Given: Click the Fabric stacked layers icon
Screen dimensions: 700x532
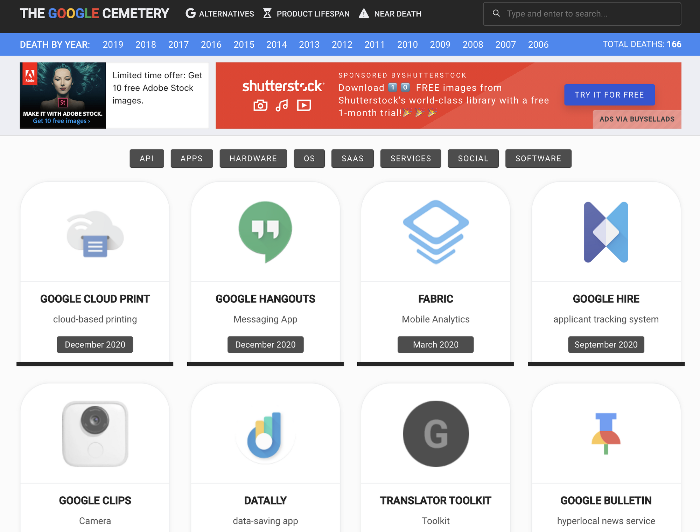Looking at the screenshot, I should [436, 232].
